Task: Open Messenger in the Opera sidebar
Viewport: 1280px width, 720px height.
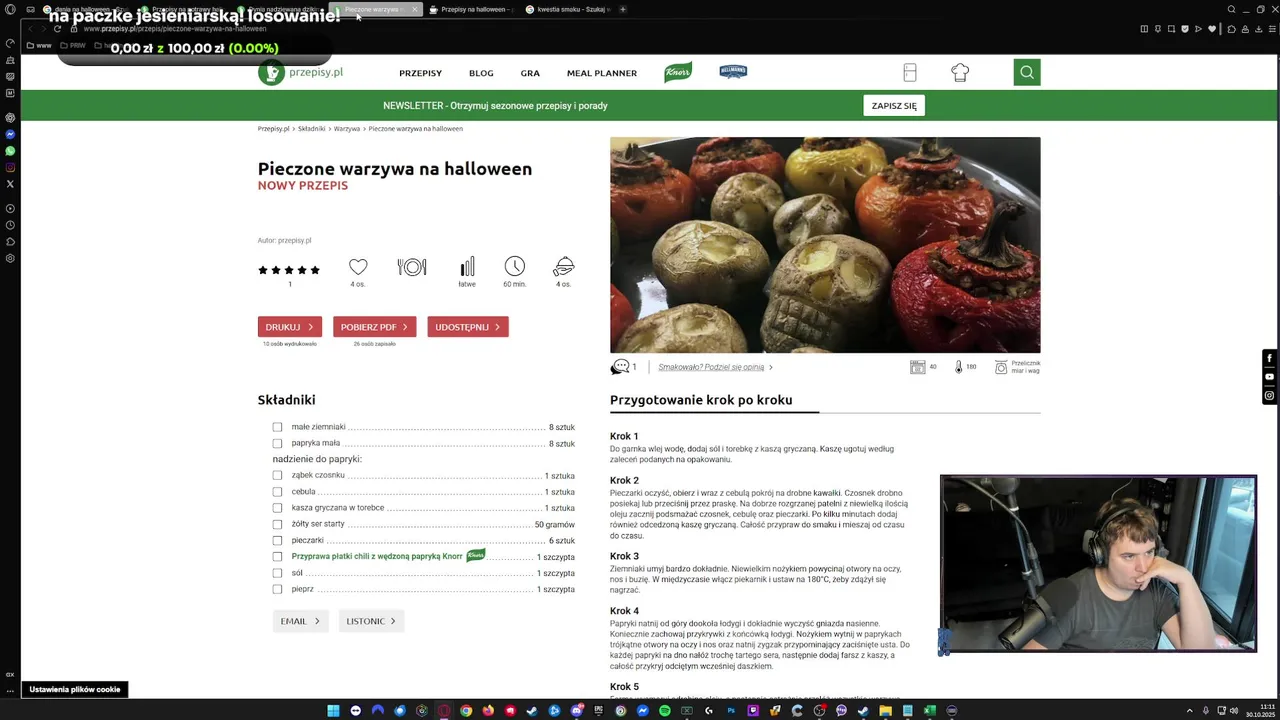Action: 10,134
